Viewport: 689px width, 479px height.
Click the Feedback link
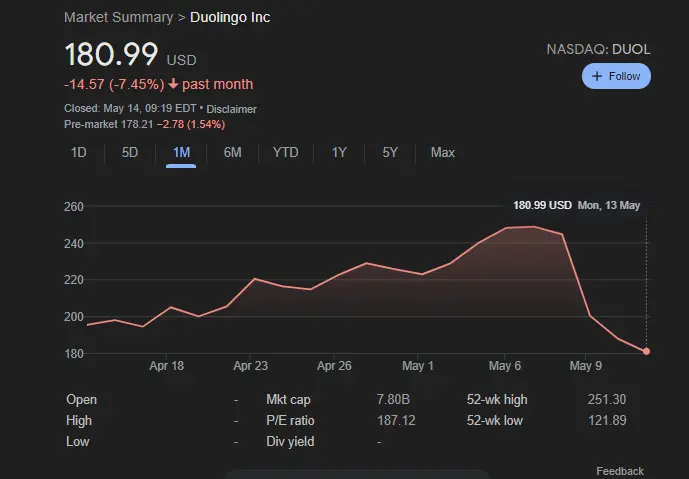620,471
